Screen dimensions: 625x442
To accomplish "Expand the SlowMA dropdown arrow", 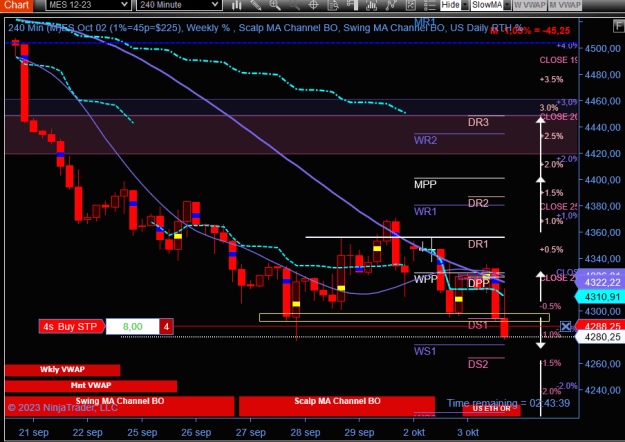I will click(x=507, y=5).
